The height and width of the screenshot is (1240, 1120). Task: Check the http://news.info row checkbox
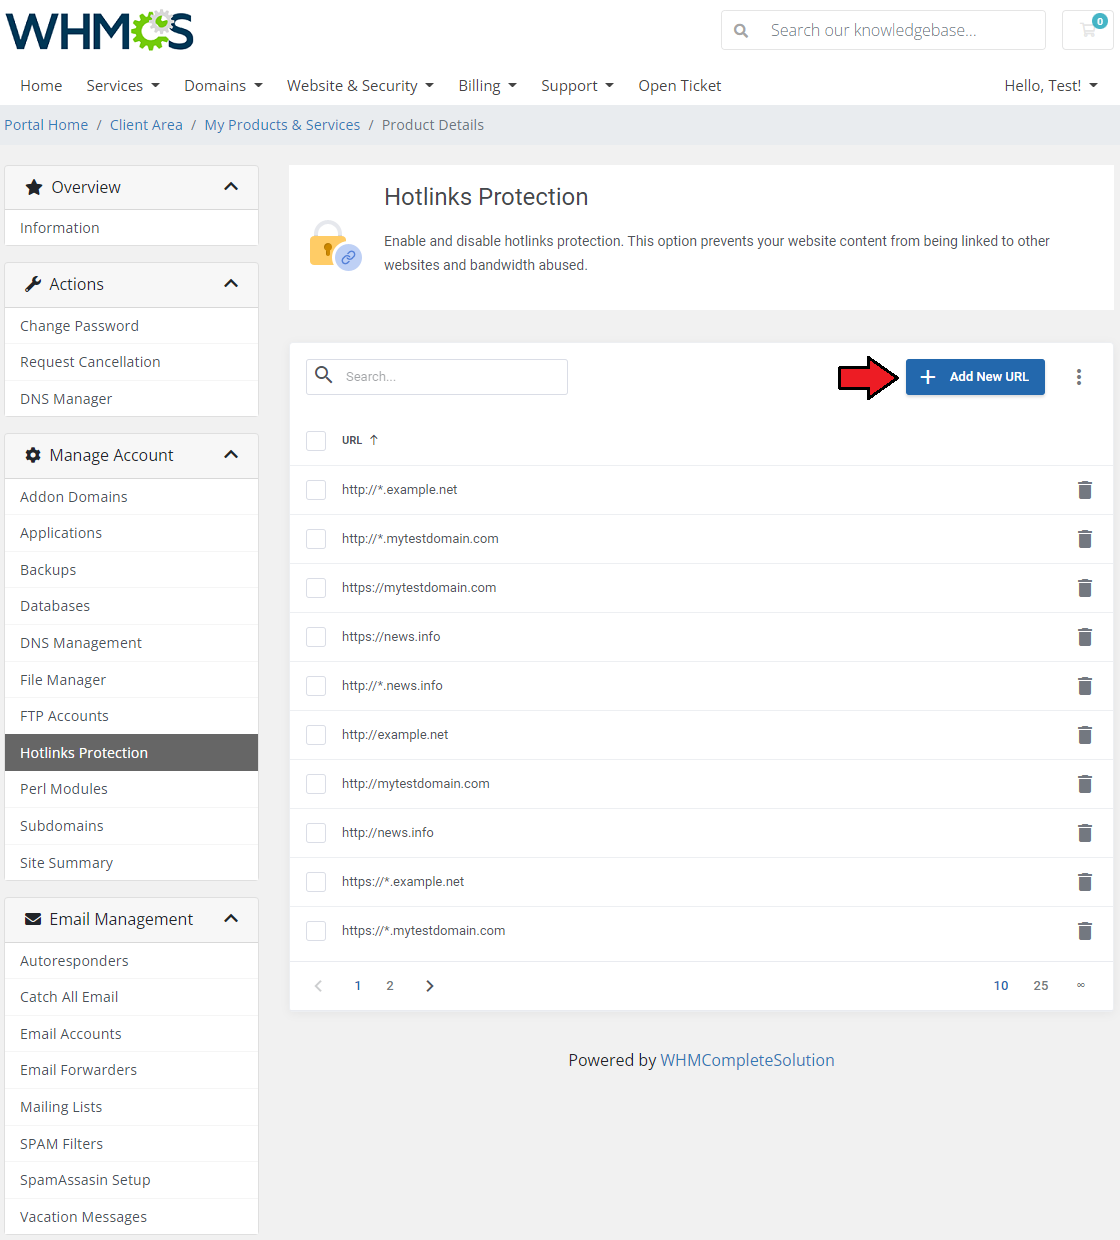316,833
